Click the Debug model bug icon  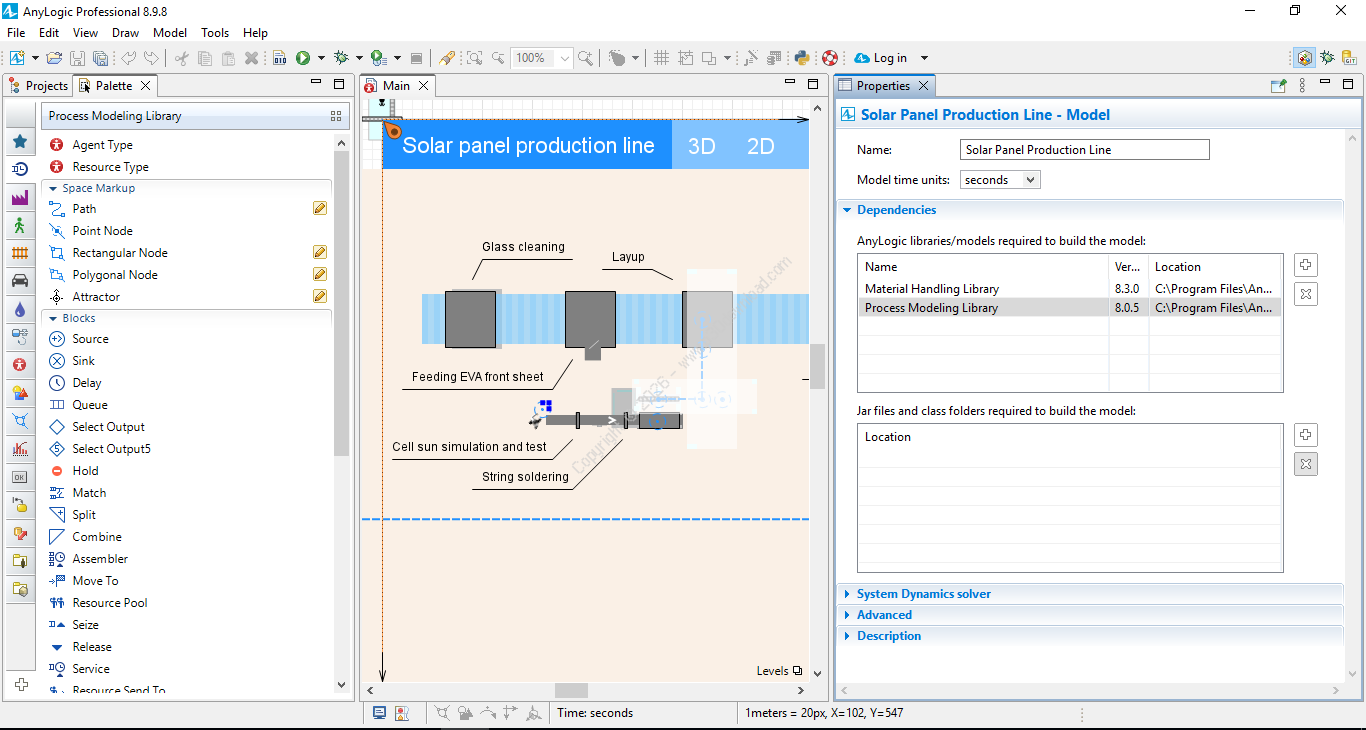coord(341,58)
